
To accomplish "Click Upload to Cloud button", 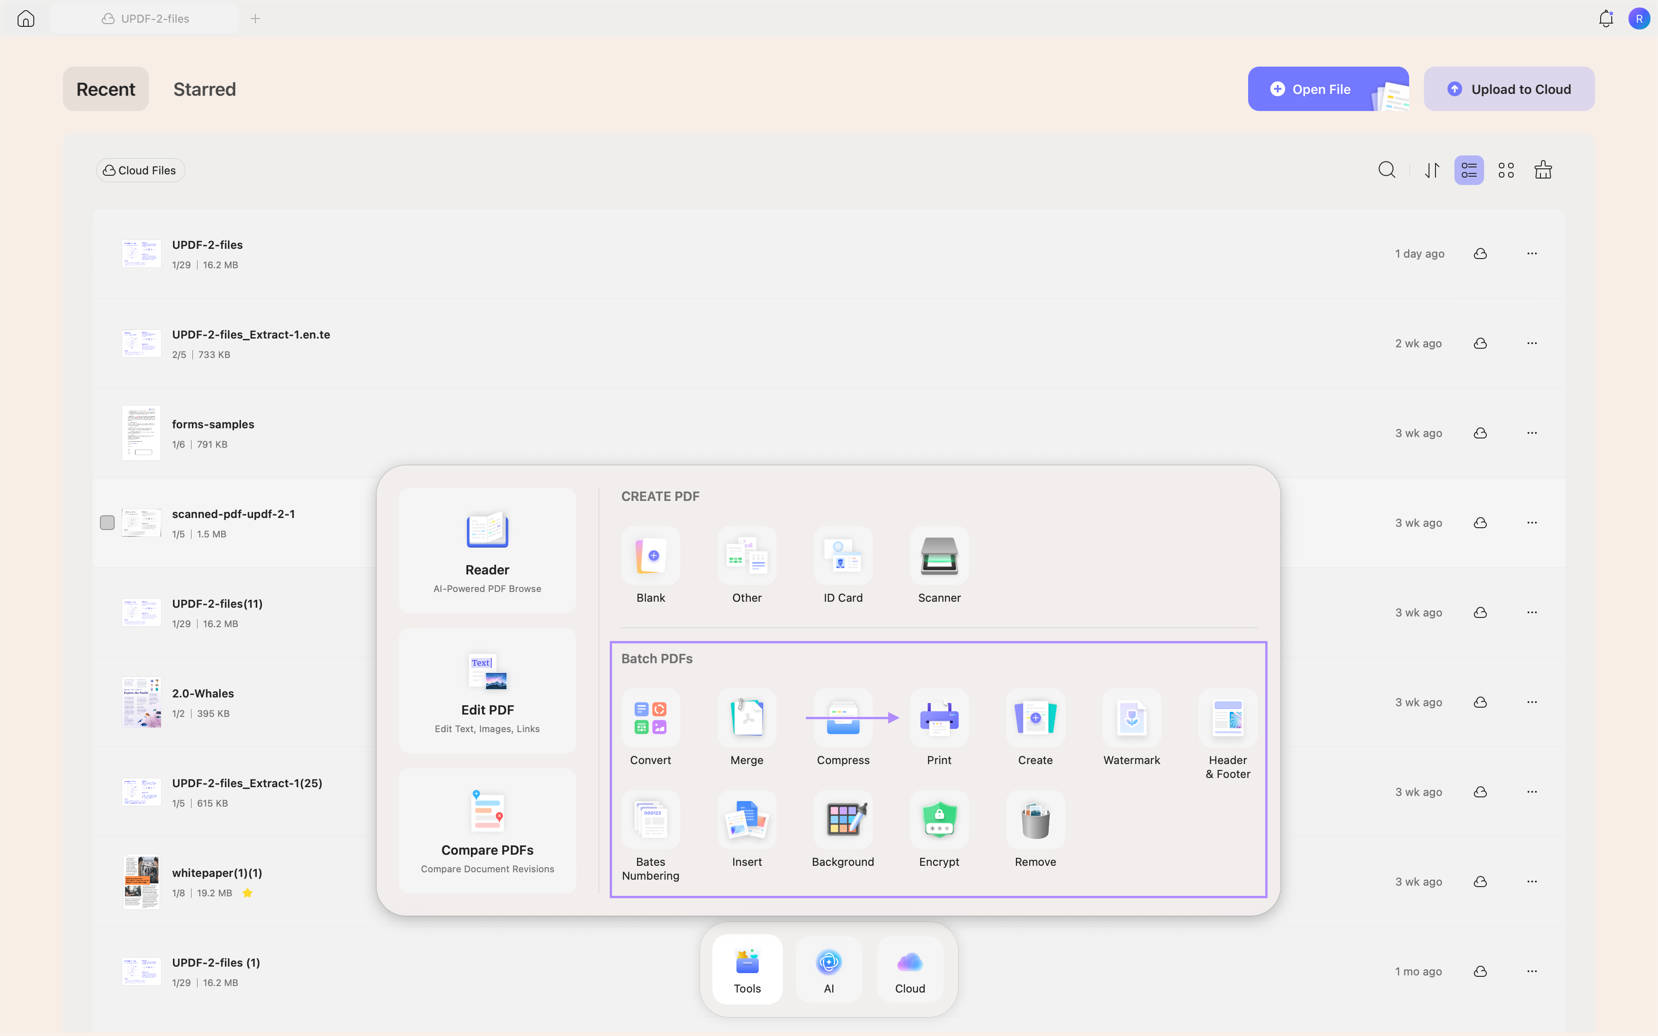I will tap(1509, 89).
